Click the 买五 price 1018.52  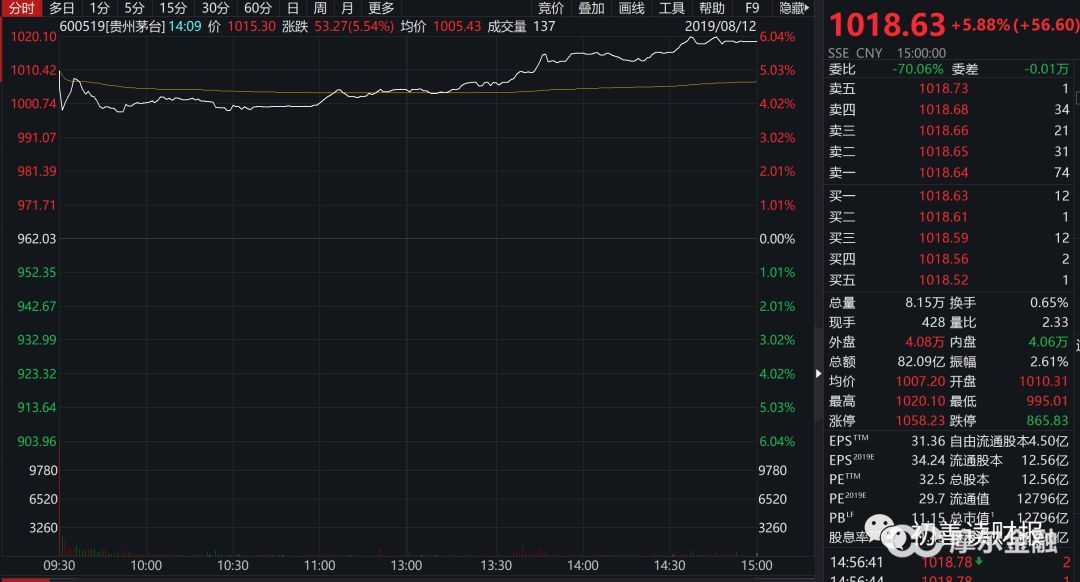point(943,280)
